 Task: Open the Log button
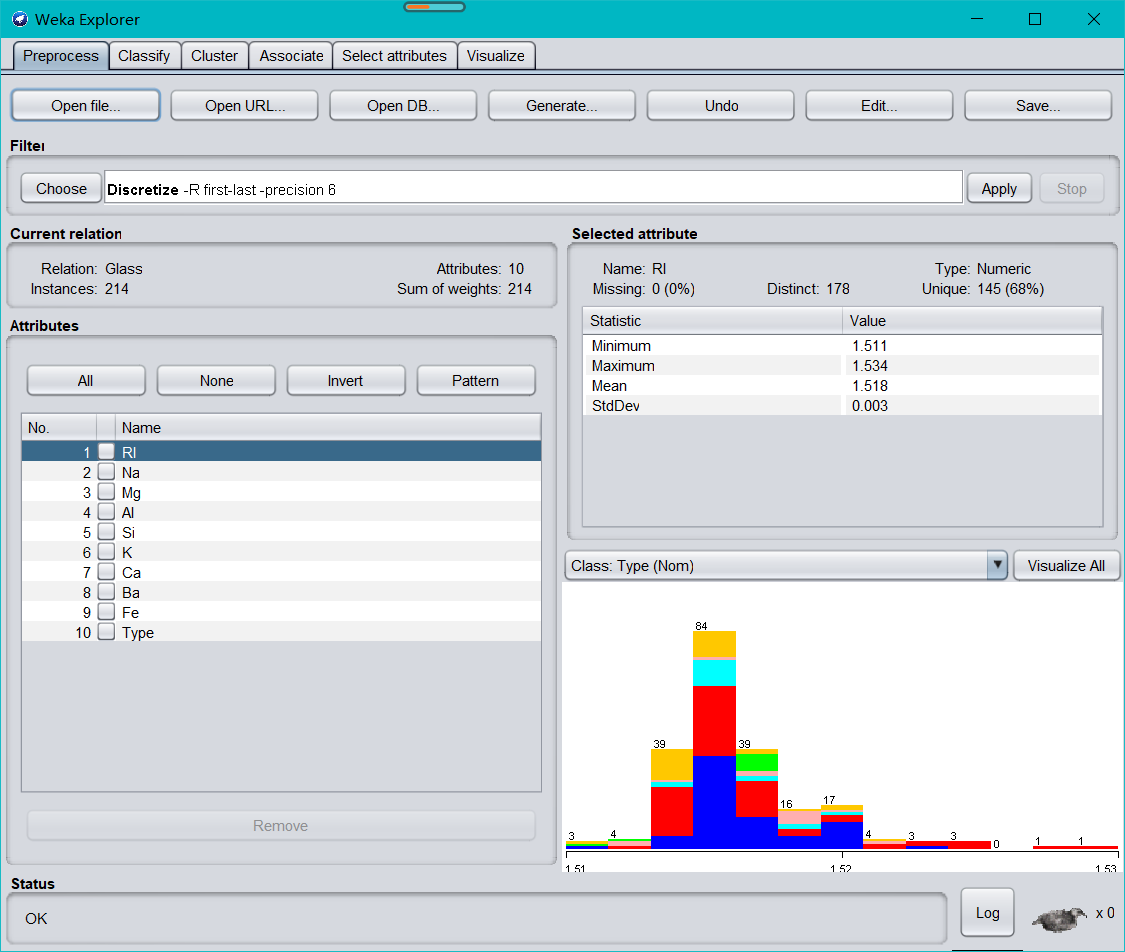tap(987, 913)
